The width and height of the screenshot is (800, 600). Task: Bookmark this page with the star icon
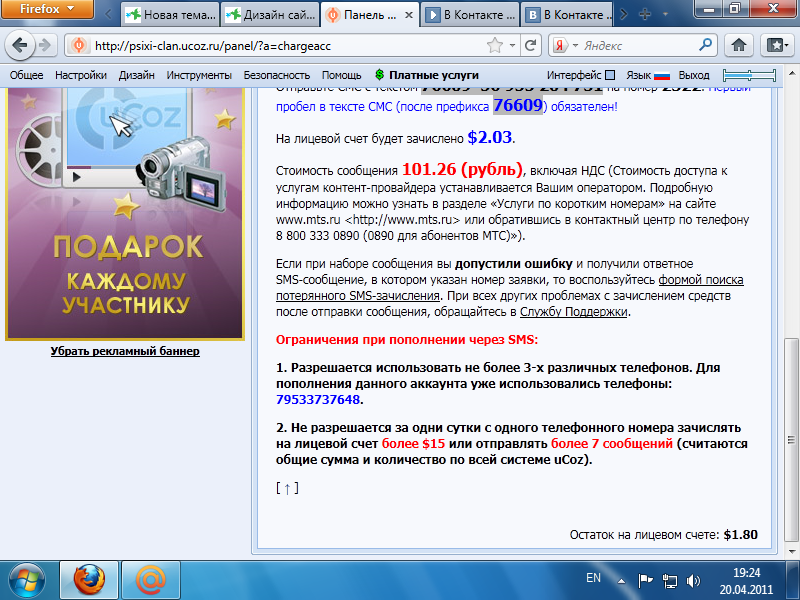click(494, 45)
